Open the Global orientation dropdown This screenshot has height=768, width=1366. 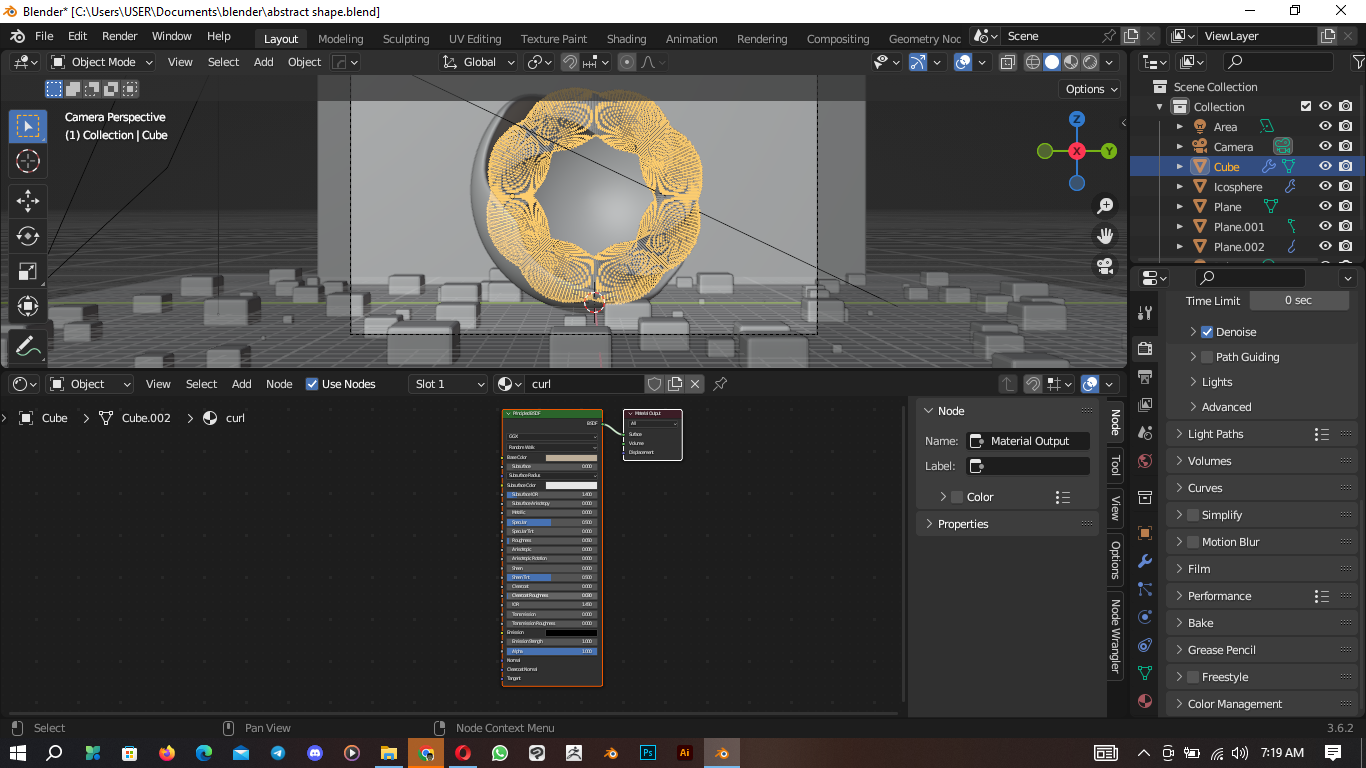[479, 62]
